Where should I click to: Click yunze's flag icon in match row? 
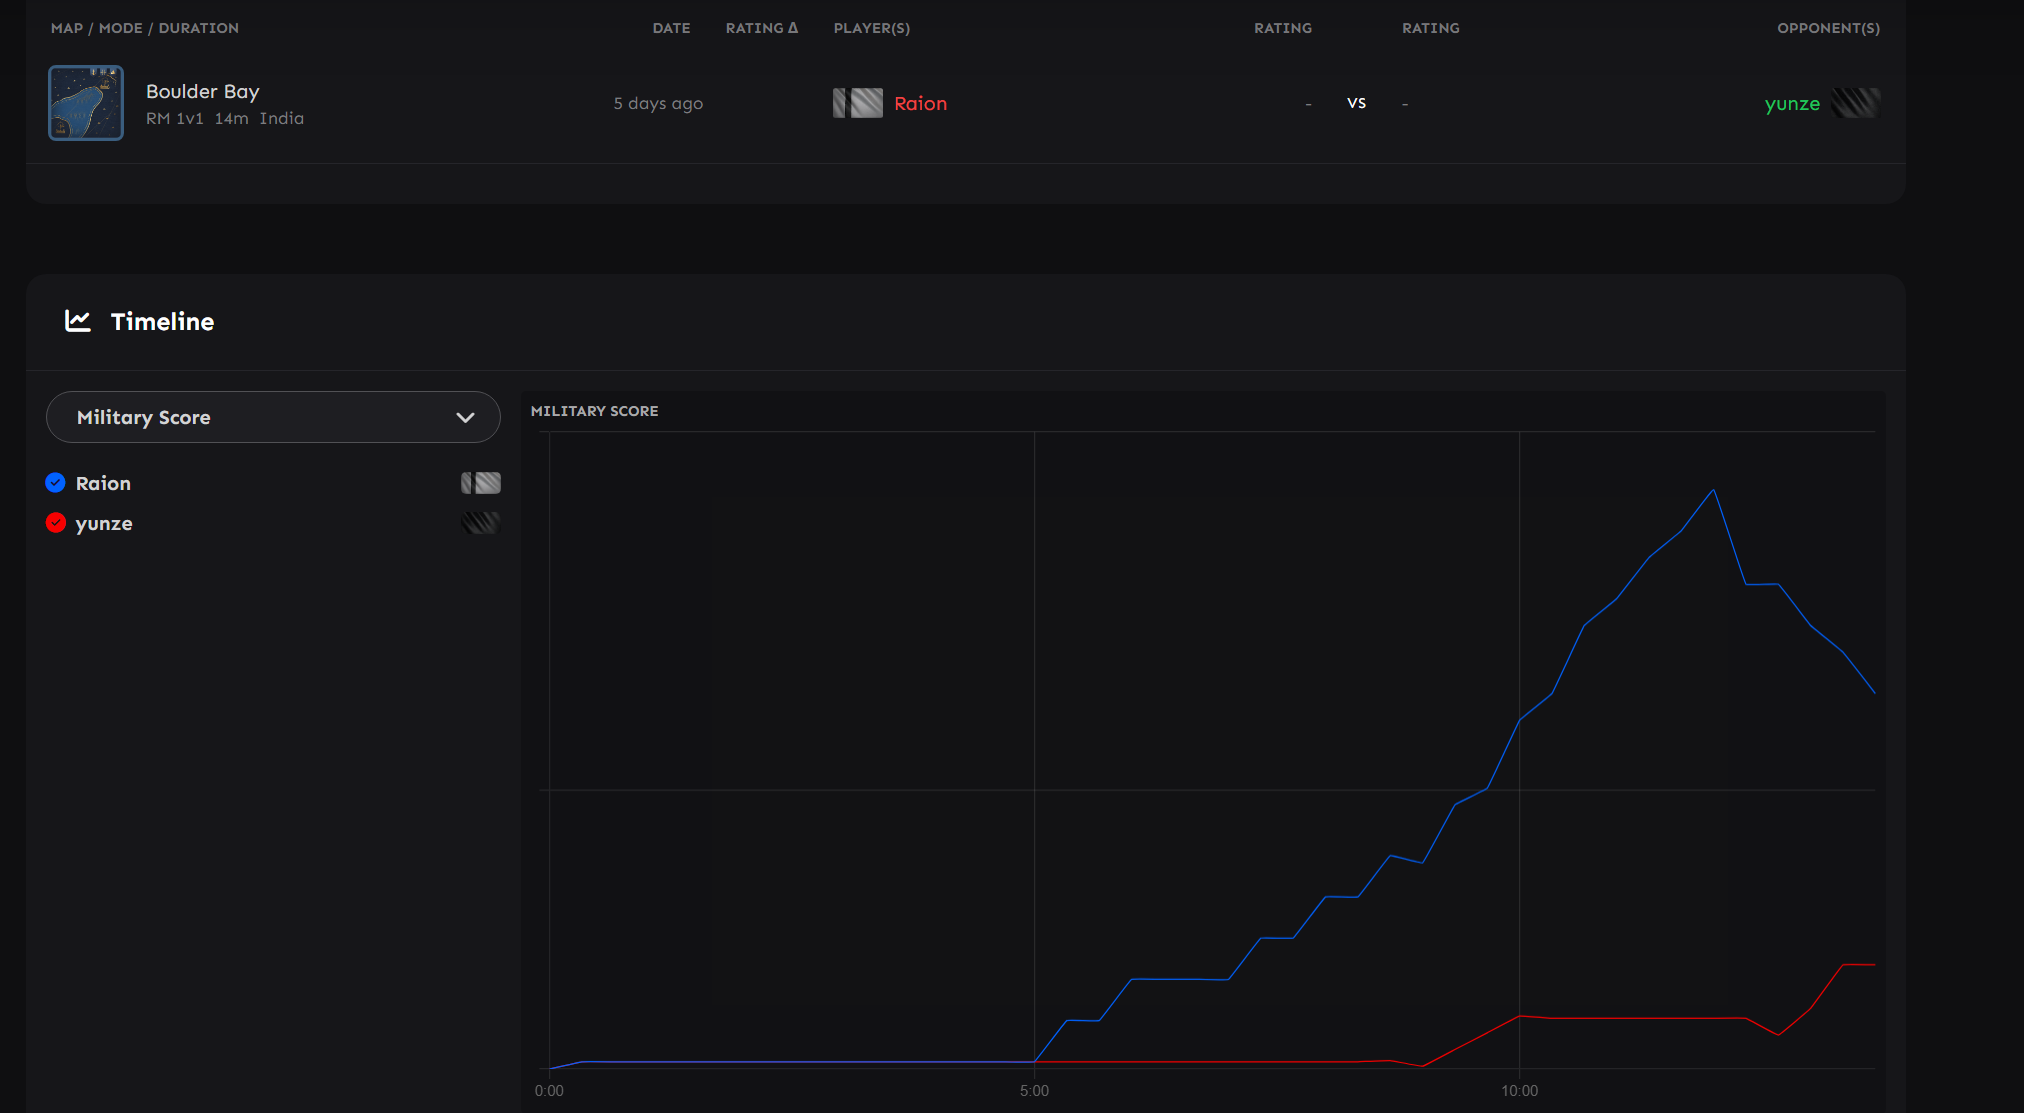click(x=1855, y=103)
